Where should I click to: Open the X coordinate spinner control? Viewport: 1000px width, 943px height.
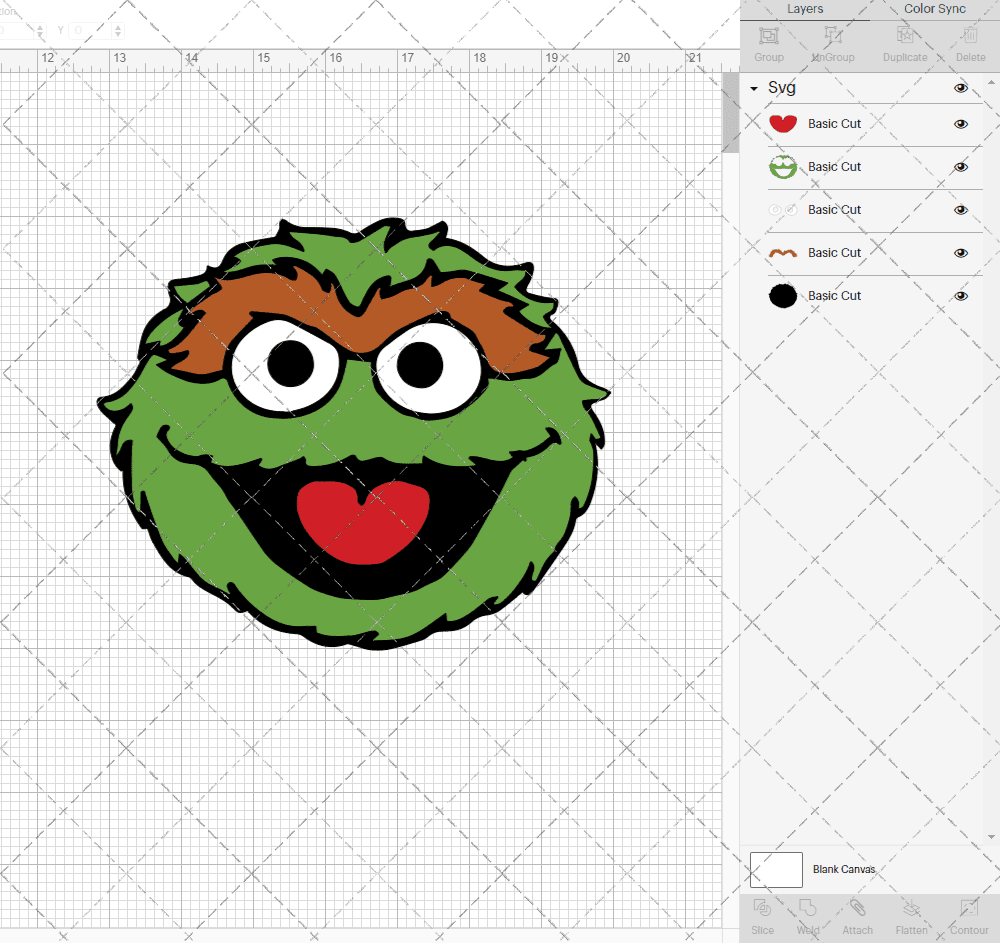(x=40, y=30)
